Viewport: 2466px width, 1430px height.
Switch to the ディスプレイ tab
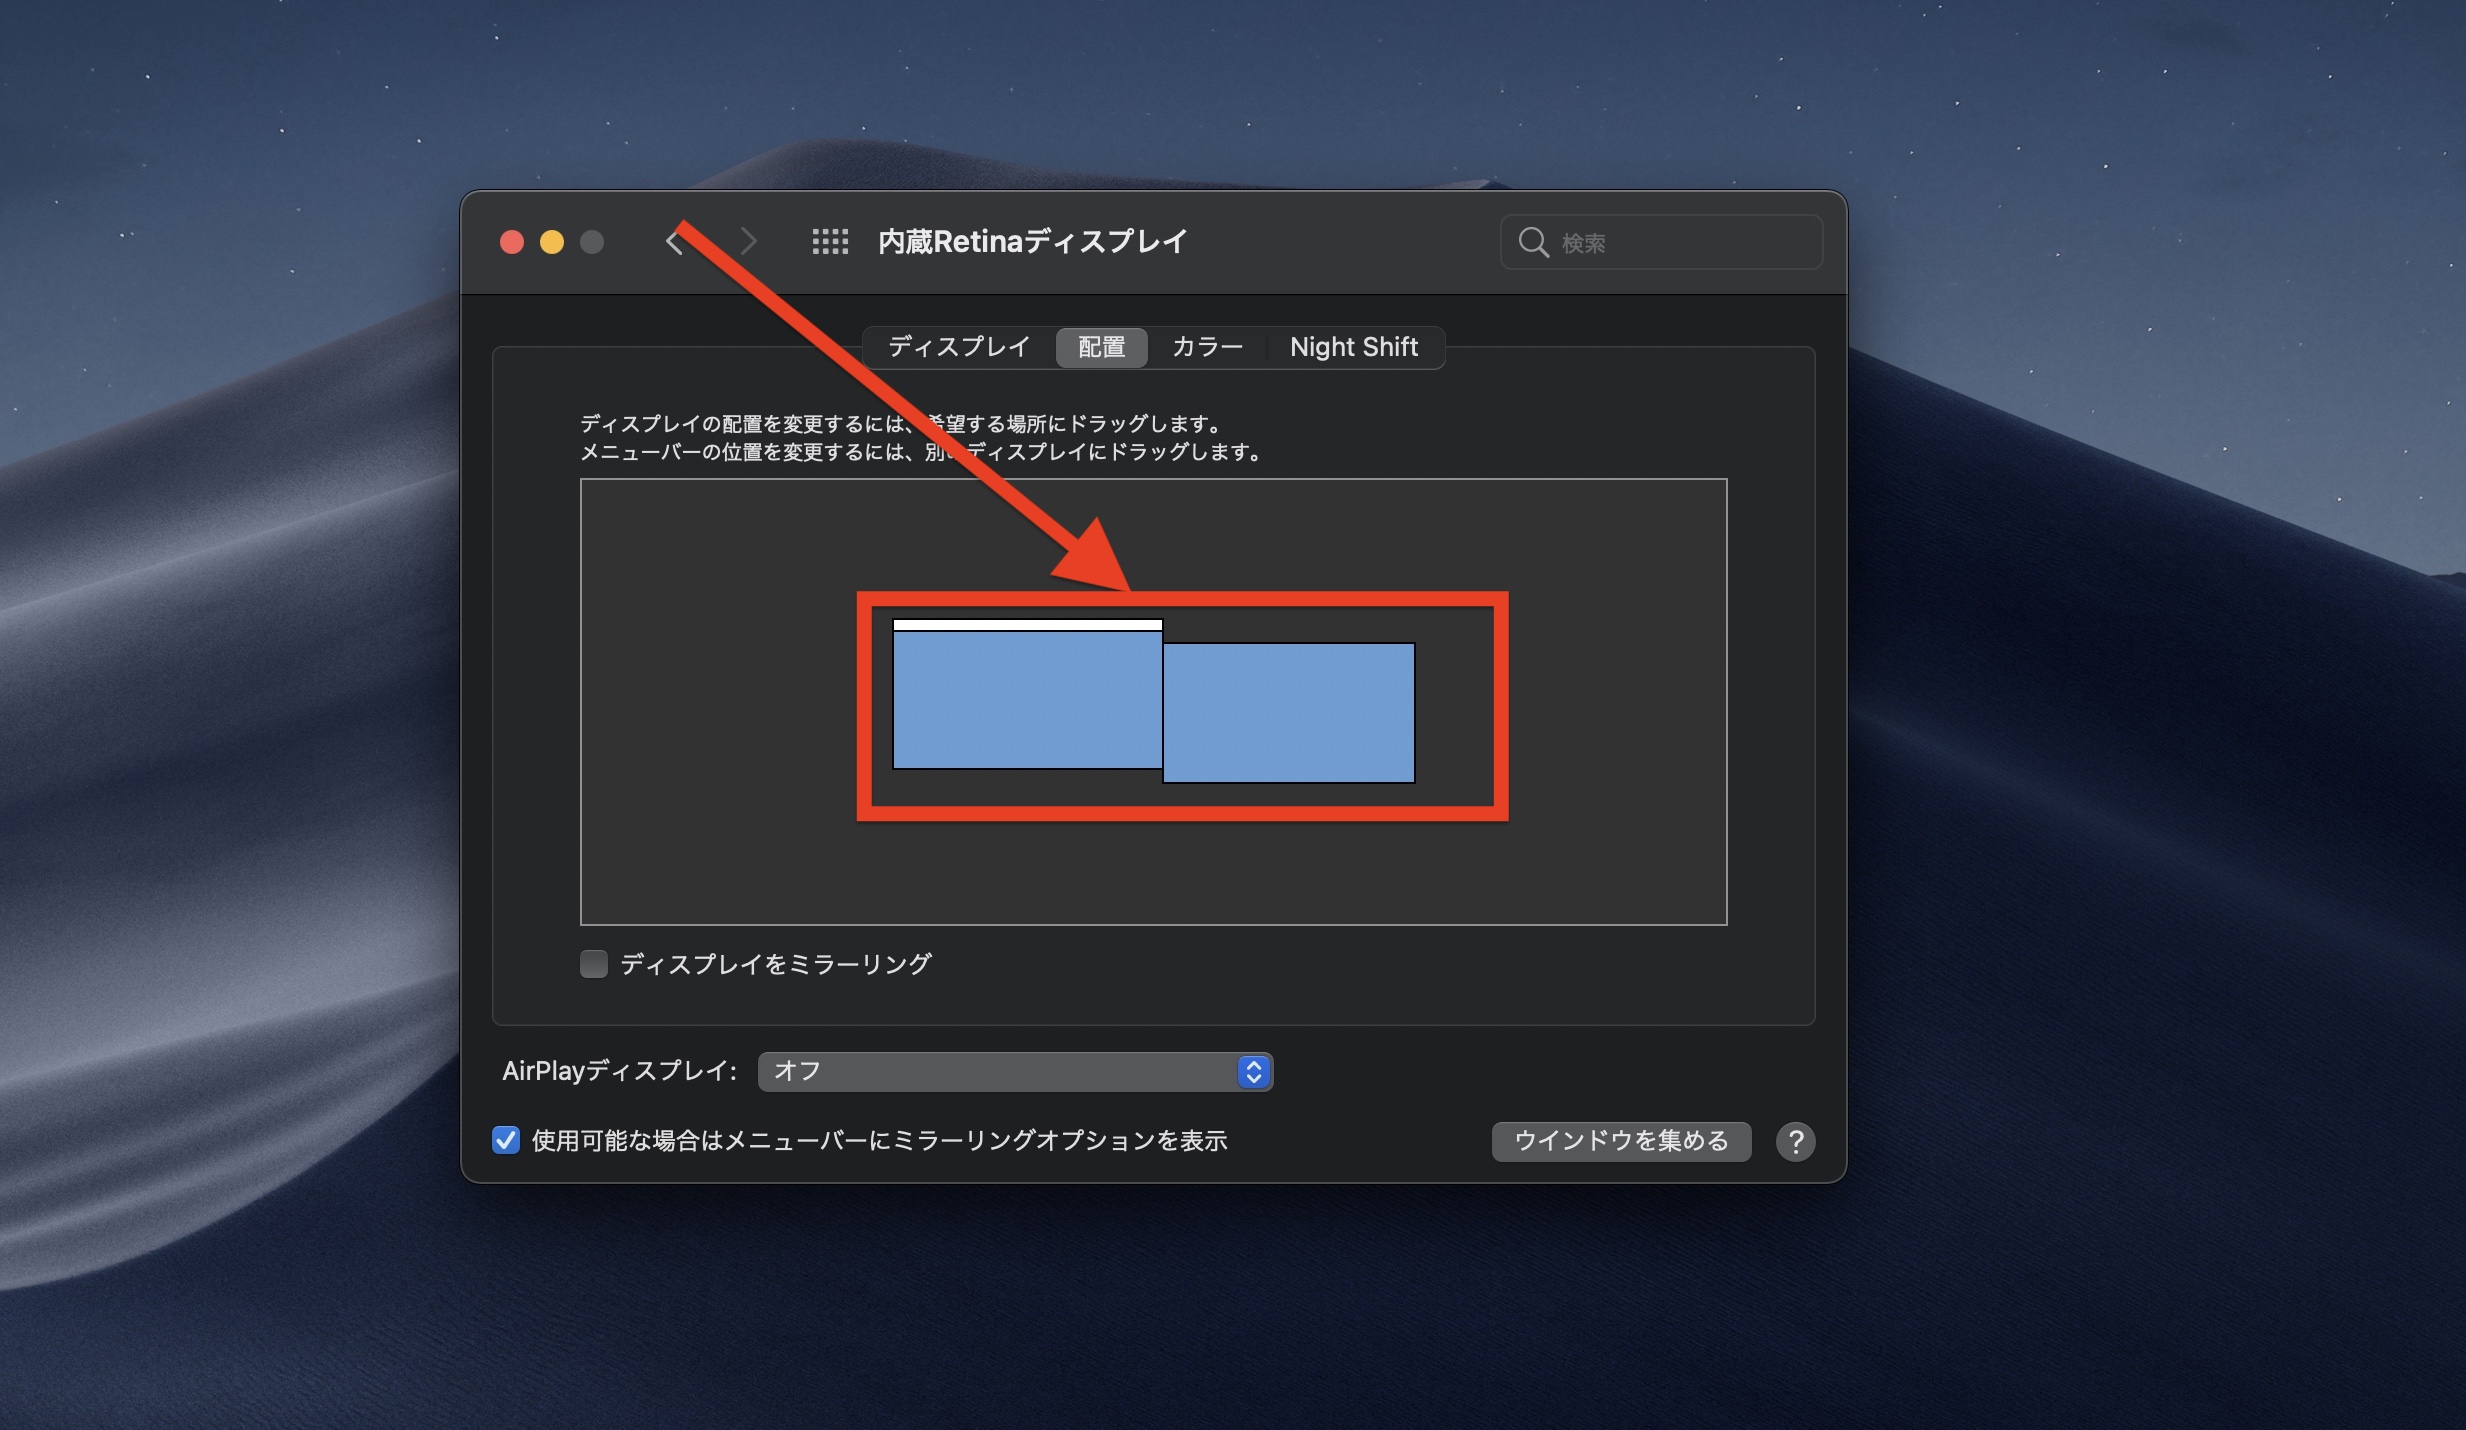(958, 347)
